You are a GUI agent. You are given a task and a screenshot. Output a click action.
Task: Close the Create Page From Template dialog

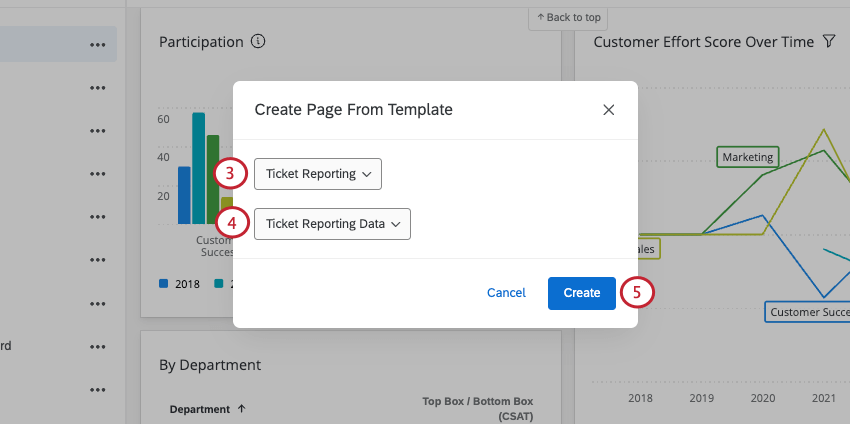pyautogui.click(x=608, y=110)
